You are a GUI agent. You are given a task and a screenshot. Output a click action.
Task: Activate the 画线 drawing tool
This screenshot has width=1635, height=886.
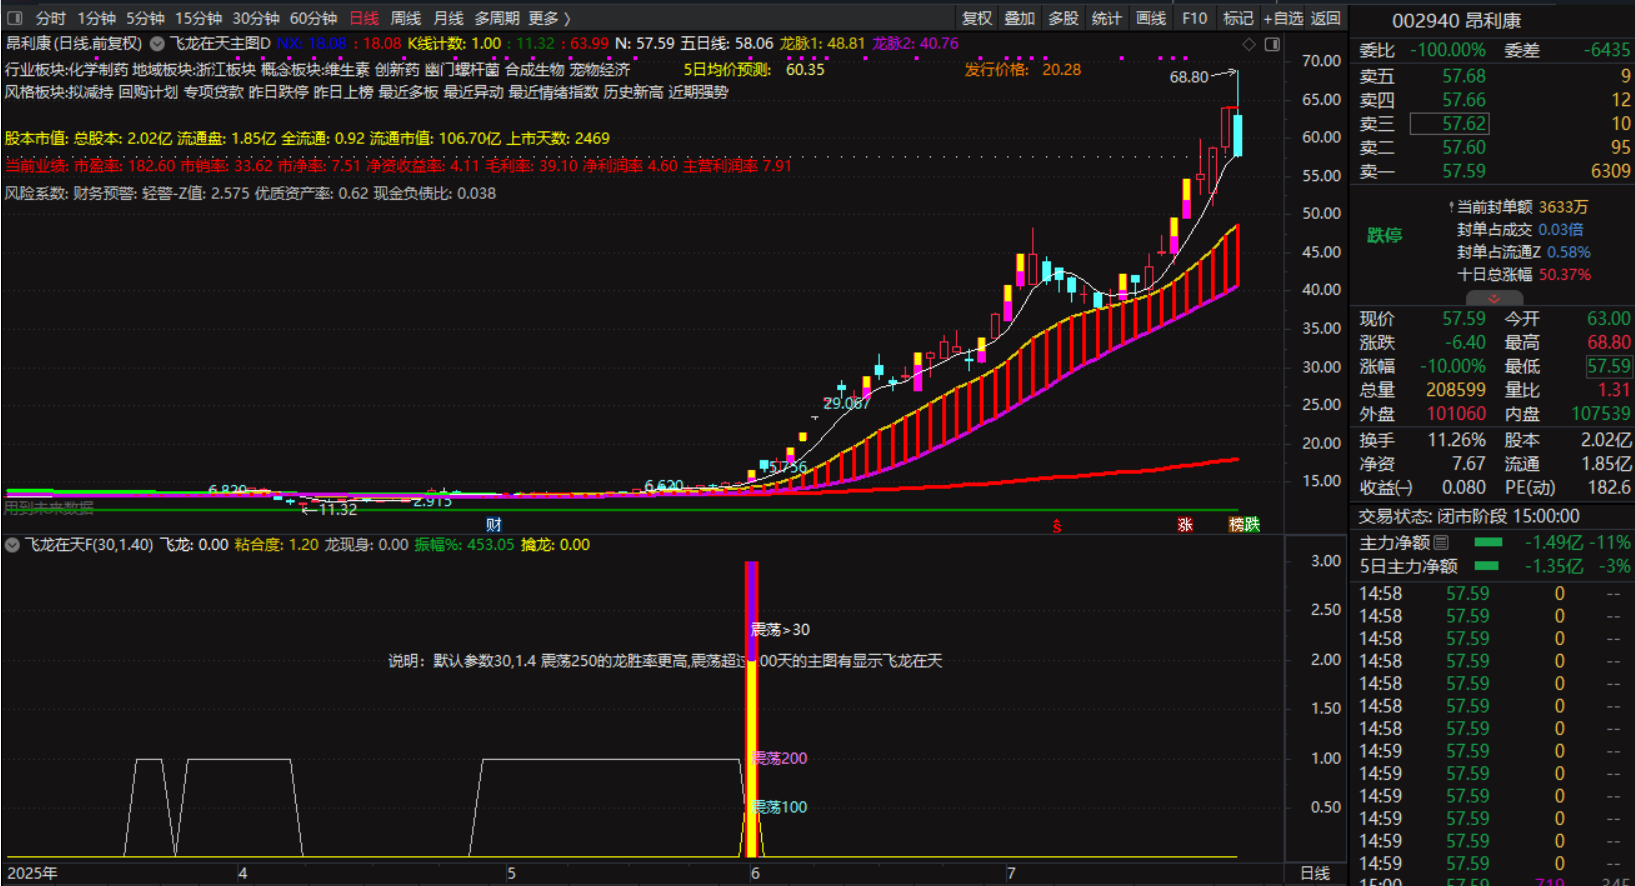[1151, 18]
